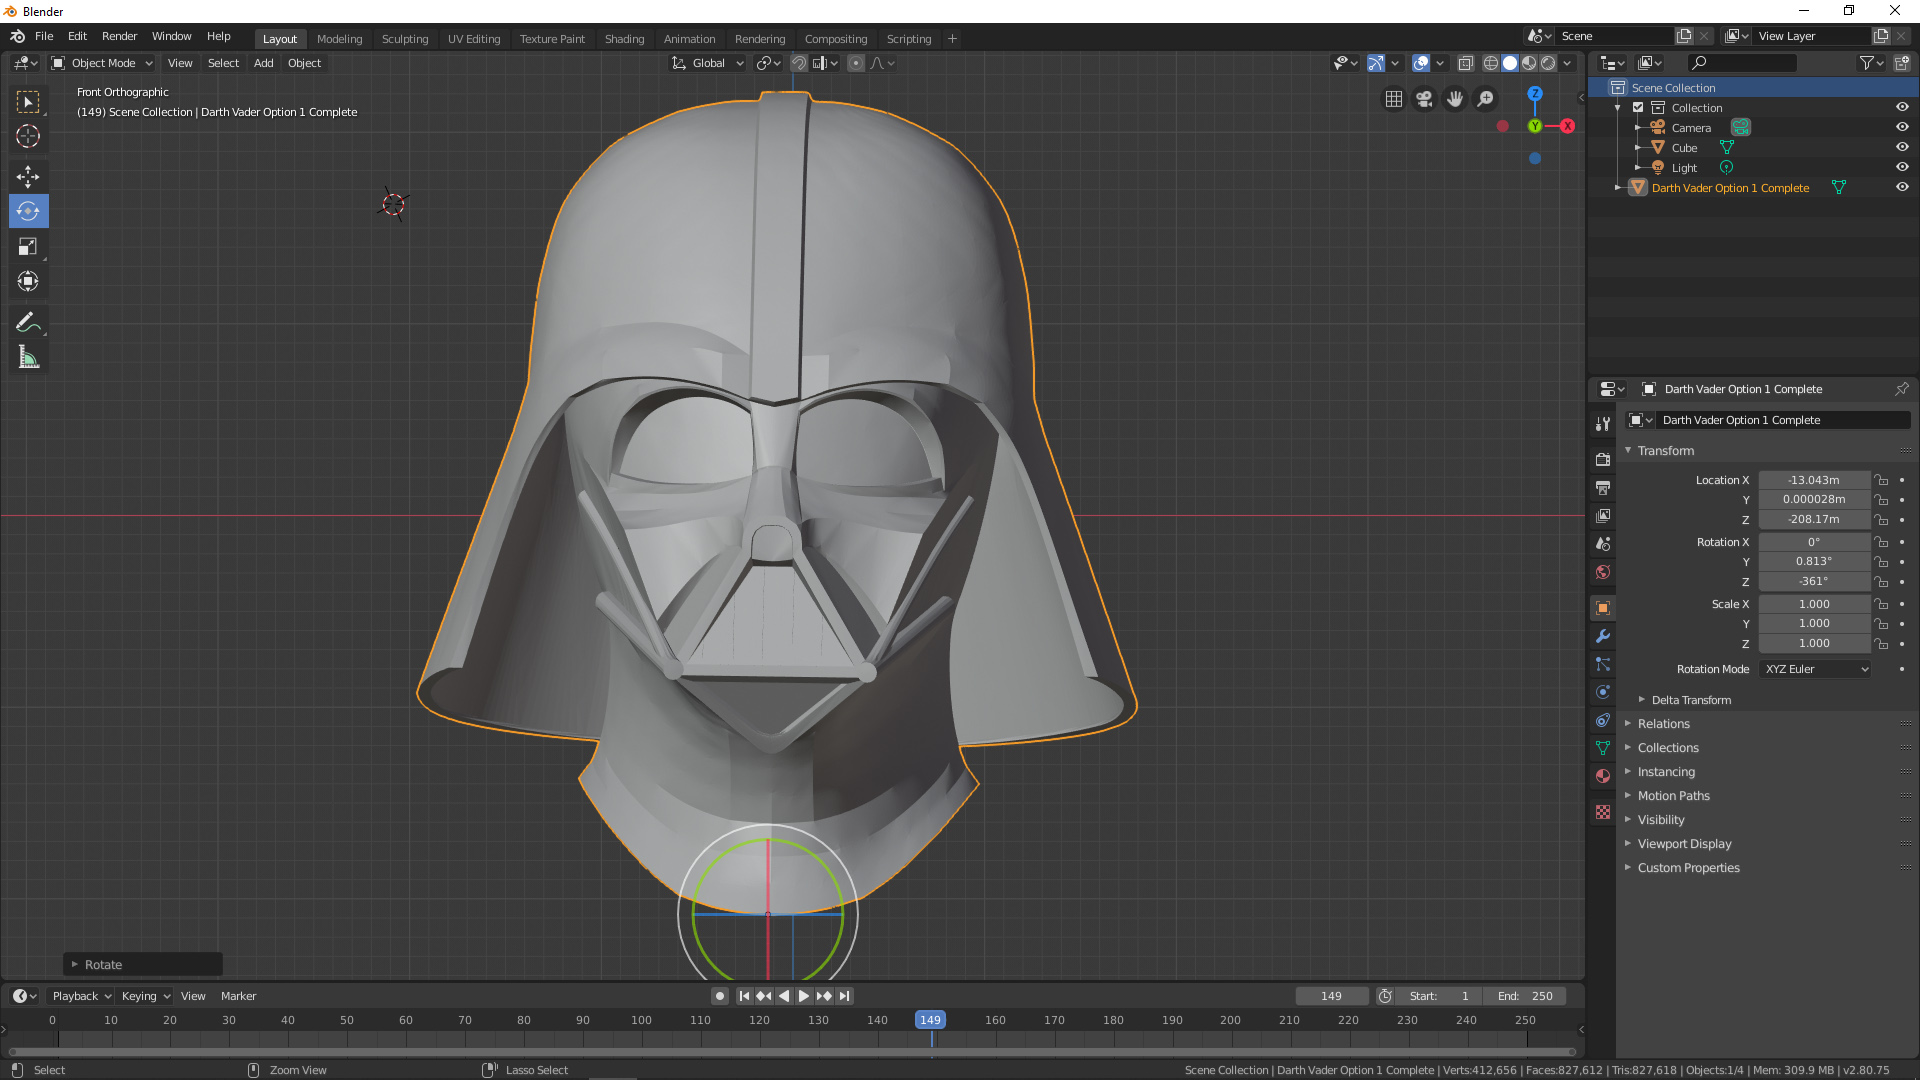Click the timeline horizontal scrollbar
The image size is (1920, 1080).
pos(792,1052)
